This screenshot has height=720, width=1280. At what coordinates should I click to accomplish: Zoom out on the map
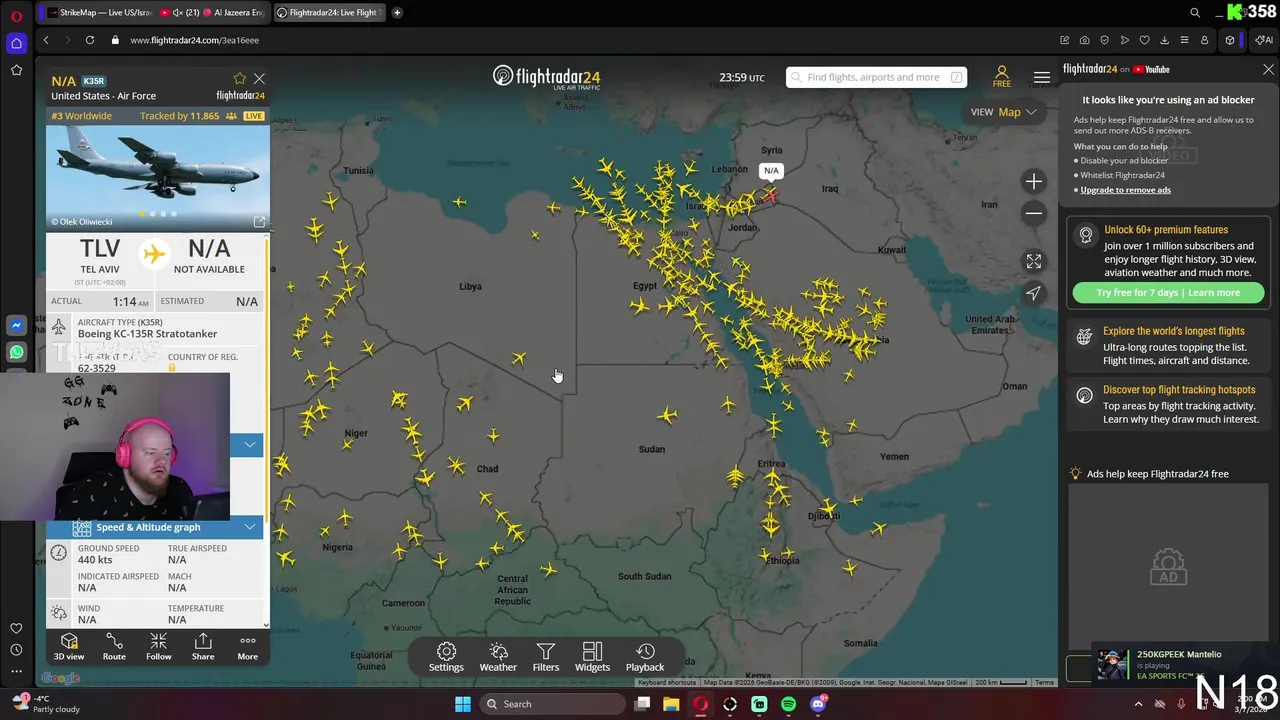1034,213
